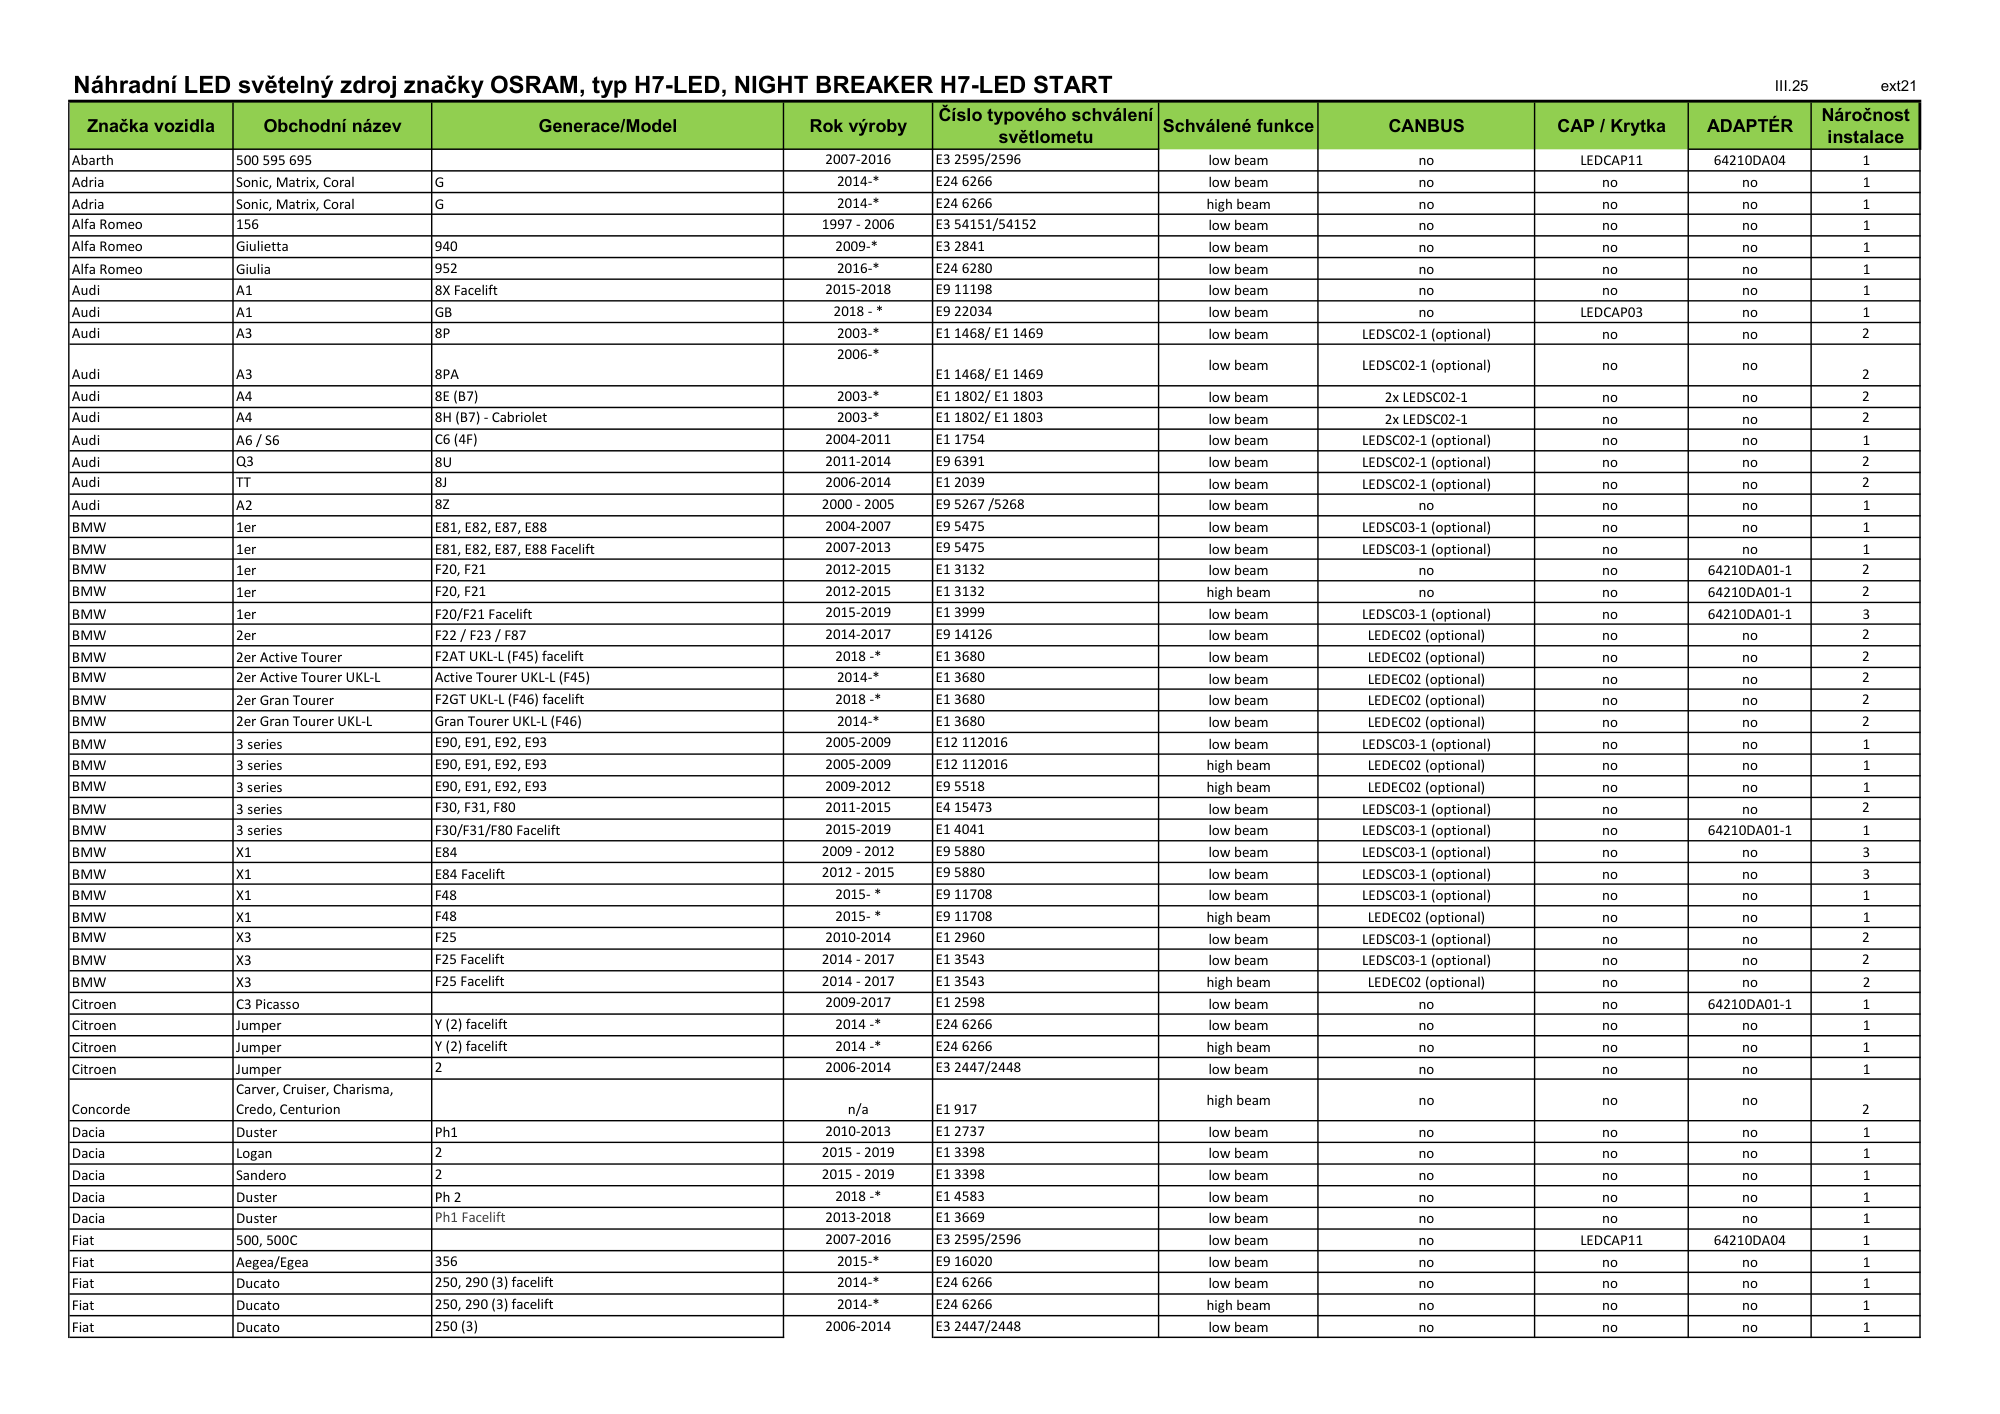Screen dimensions: 2000x1414
Task: Click the 'CAP / Krytka' column header
Action: [1611, 126]
